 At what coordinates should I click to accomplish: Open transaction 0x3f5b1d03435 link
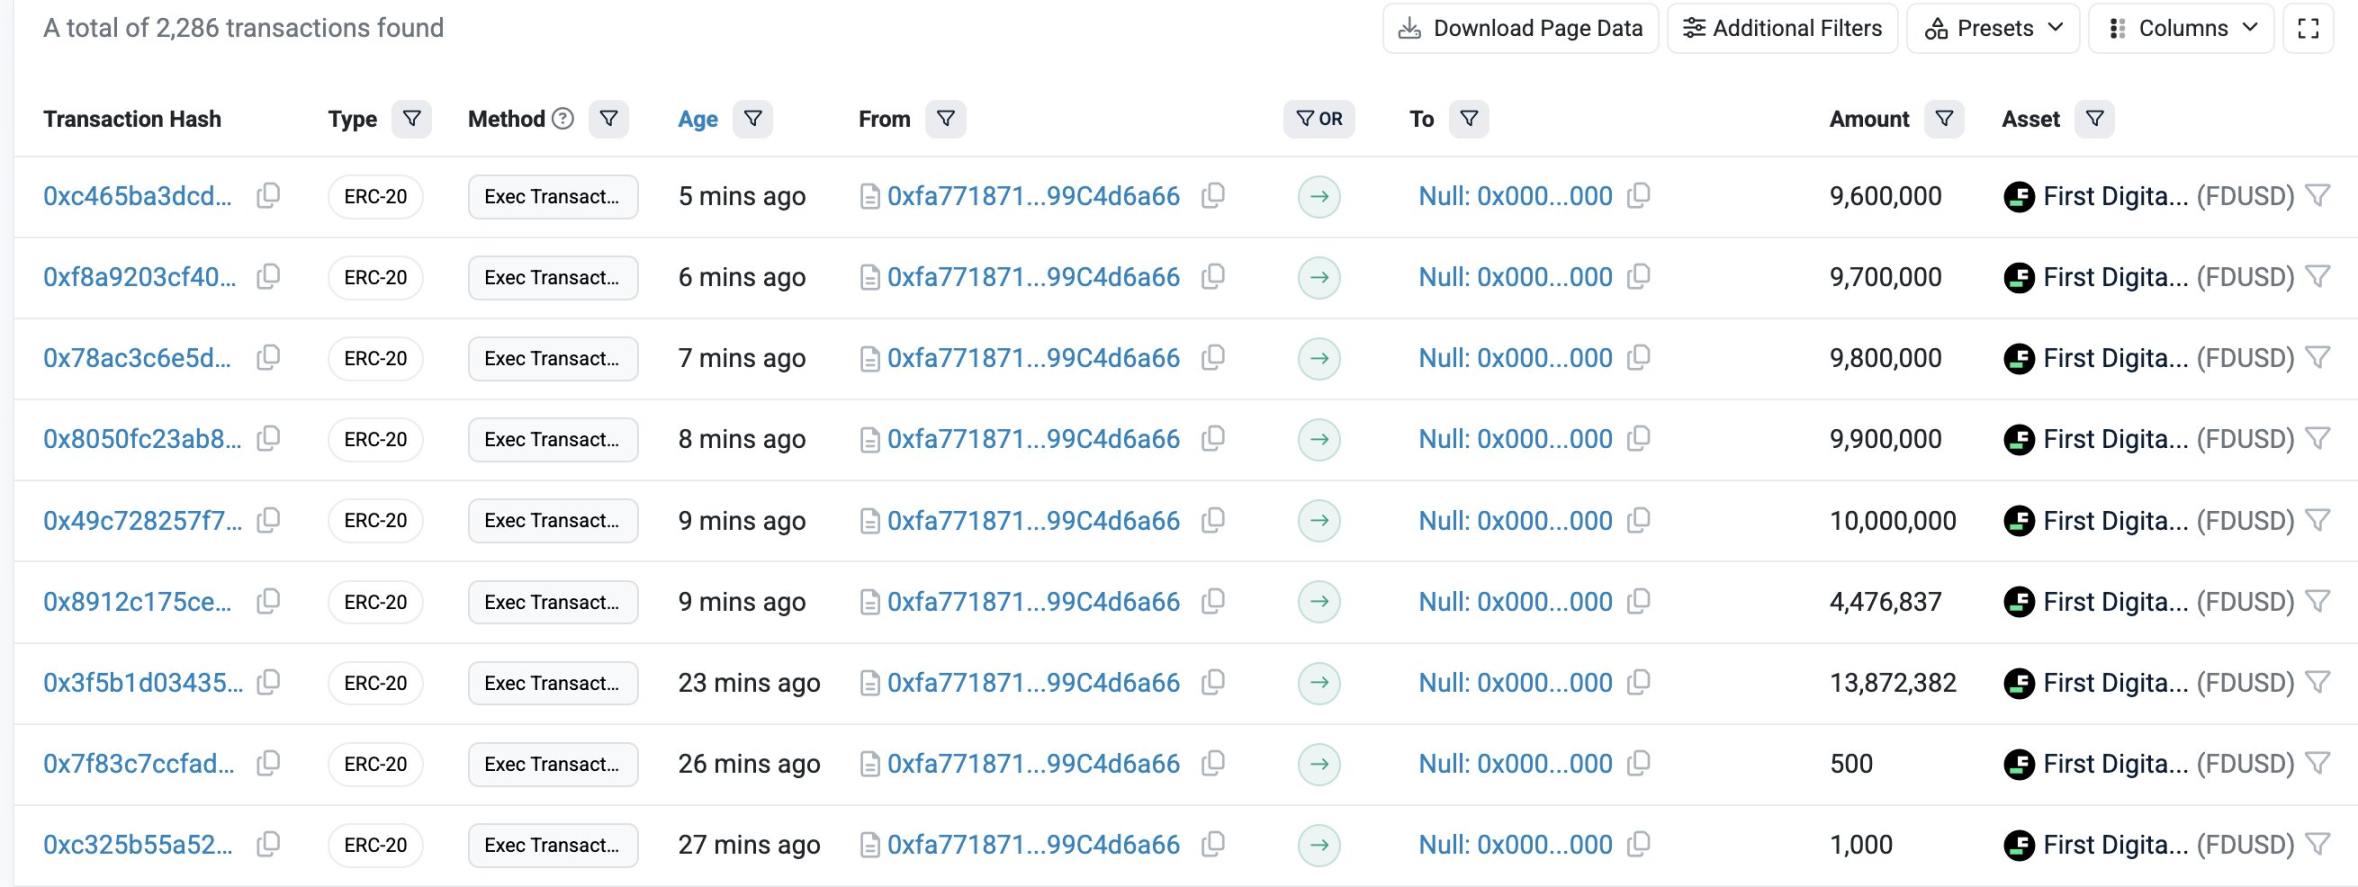(142, 683)
